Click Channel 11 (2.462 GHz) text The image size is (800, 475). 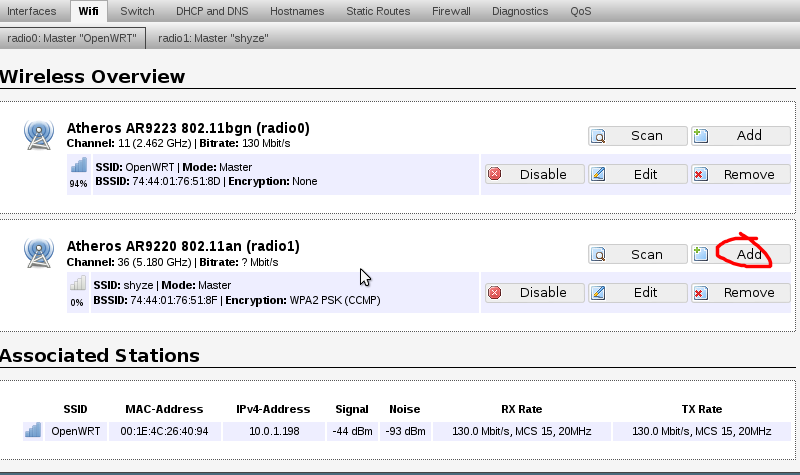130,143
